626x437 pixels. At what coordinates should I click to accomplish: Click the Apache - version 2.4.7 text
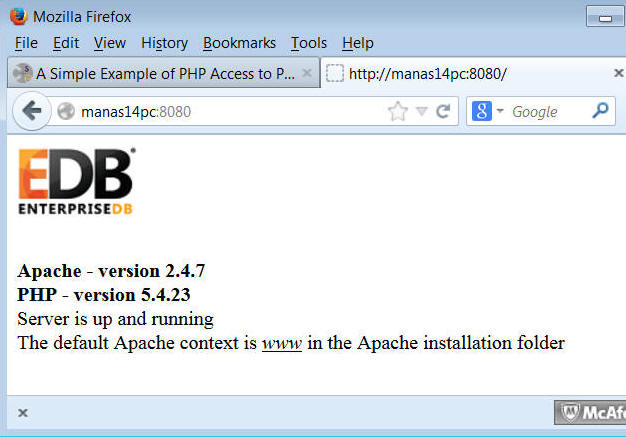111,271
